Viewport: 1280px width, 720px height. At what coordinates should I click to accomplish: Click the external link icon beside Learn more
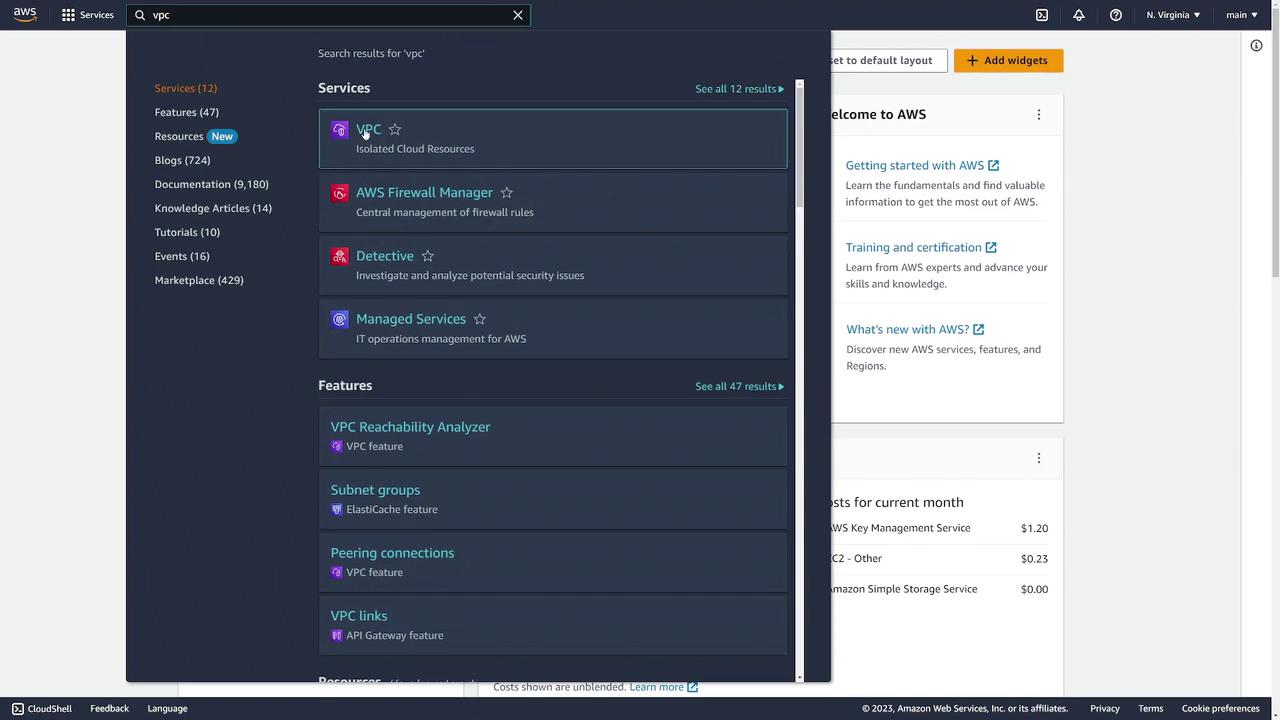(x=692, y=687)
